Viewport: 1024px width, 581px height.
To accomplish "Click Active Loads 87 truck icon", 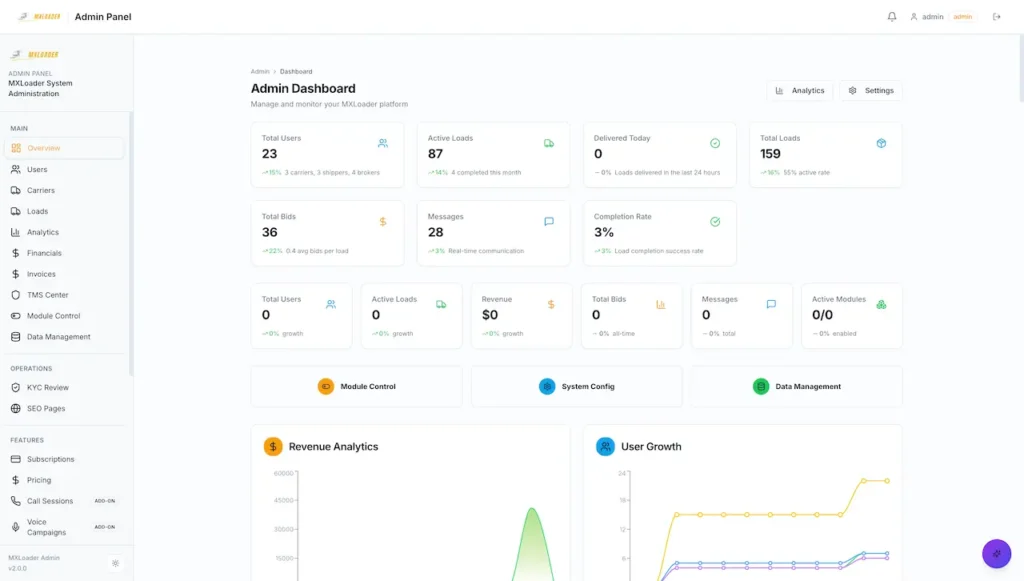I will [x=549, y=143].
